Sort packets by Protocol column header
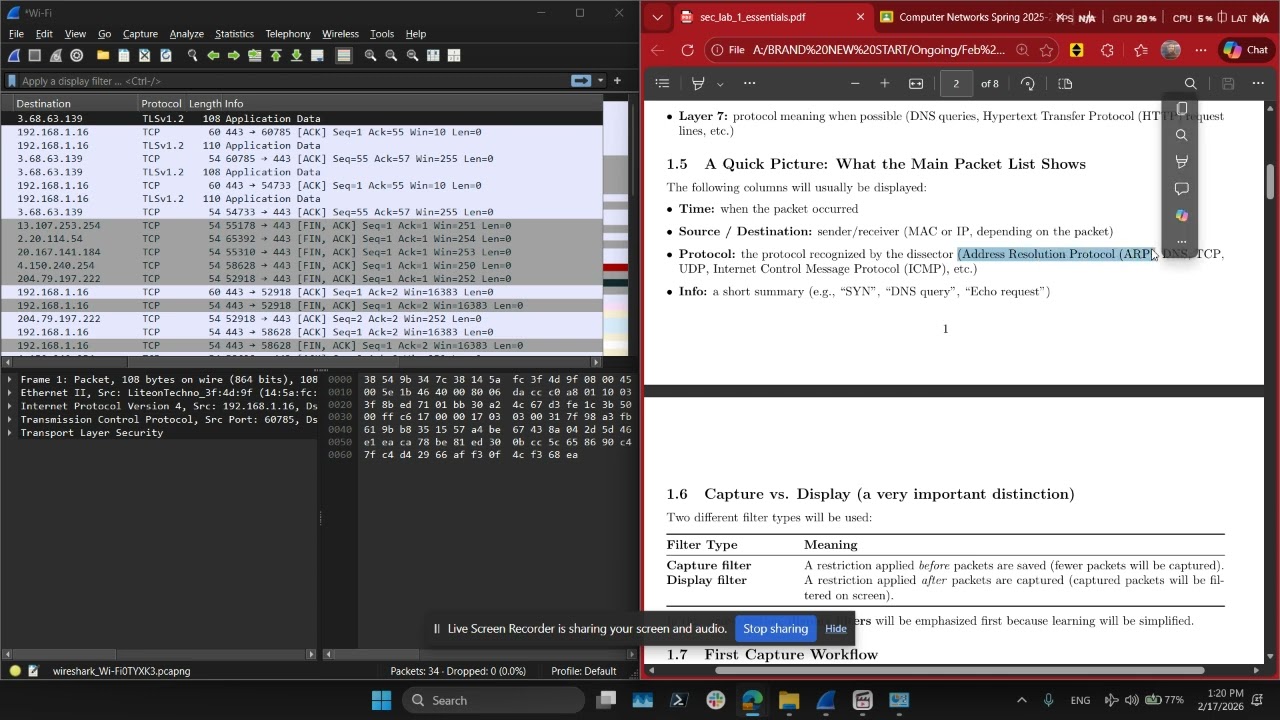 click(162, 104)
